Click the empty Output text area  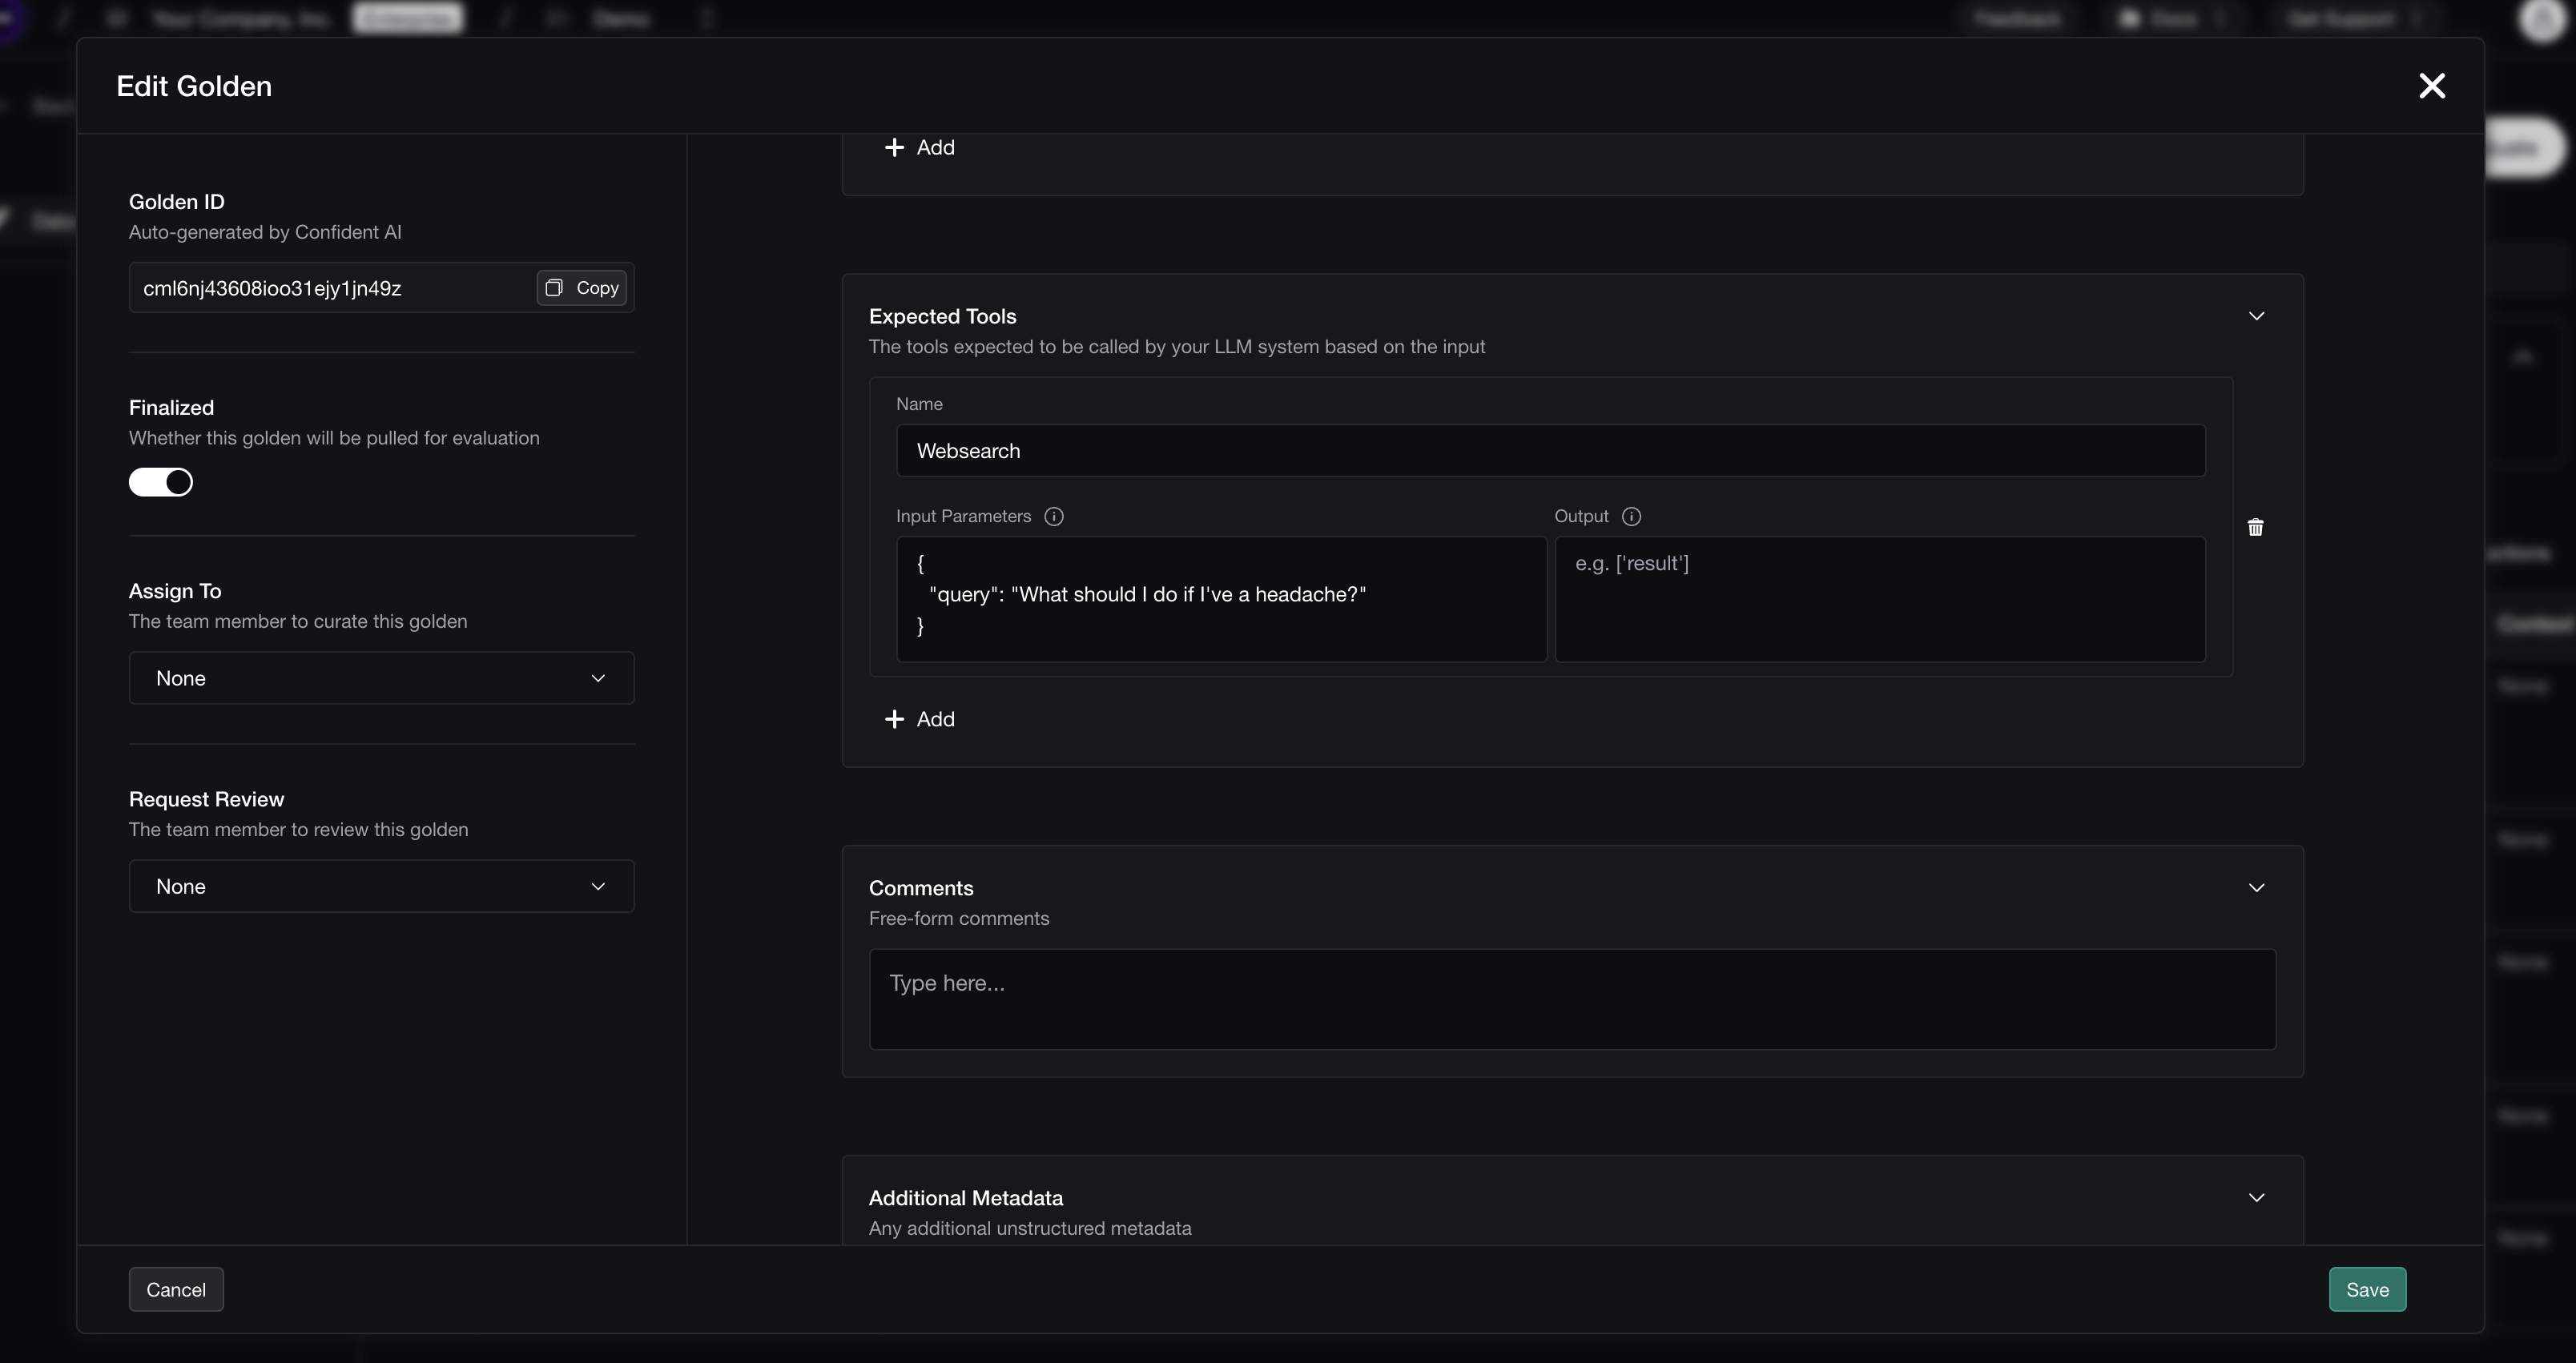[x=1880, y=599]
